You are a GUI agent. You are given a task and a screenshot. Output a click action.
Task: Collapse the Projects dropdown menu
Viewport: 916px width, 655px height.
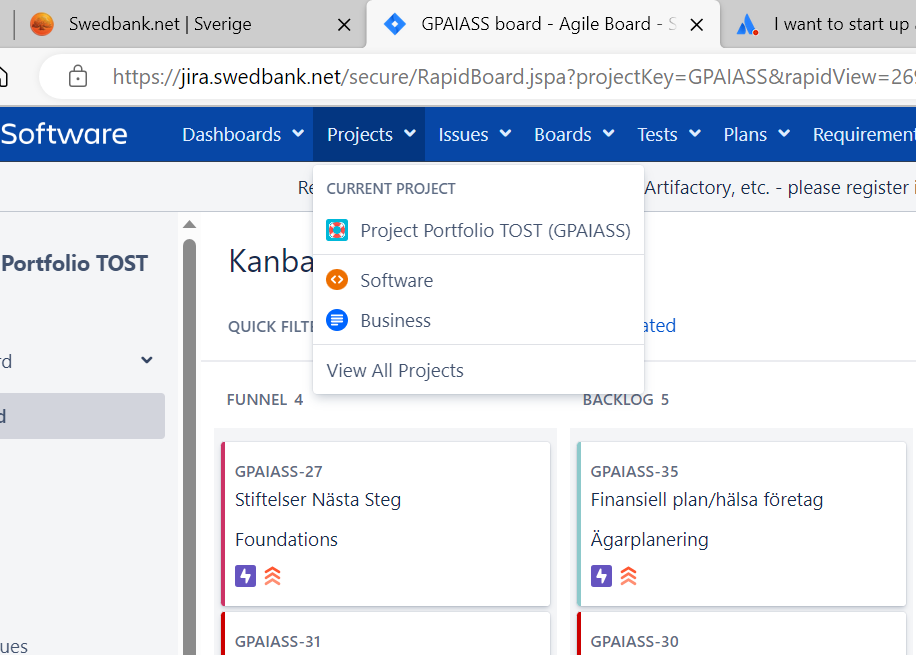[x=369, y=134]
